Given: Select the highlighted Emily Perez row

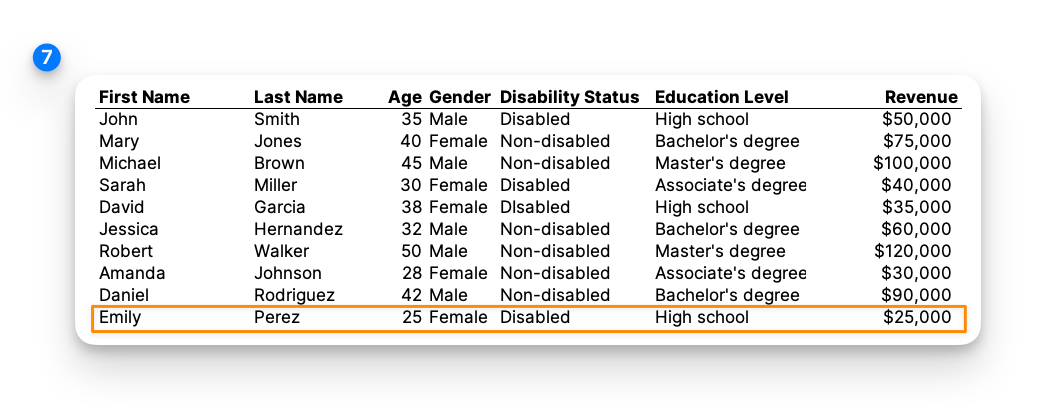Looking at the screenshot, I should pyautogui.click(x=528, y=318).
